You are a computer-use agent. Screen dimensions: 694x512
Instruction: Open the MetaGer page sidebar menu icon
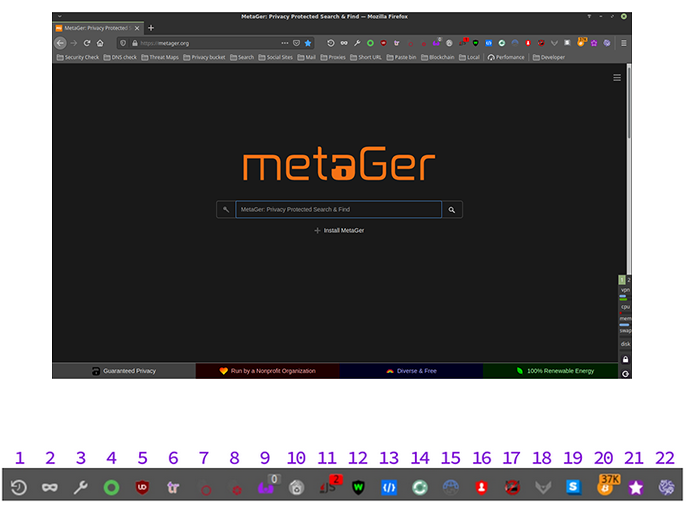pyautogui.click(x=617, y=78)
